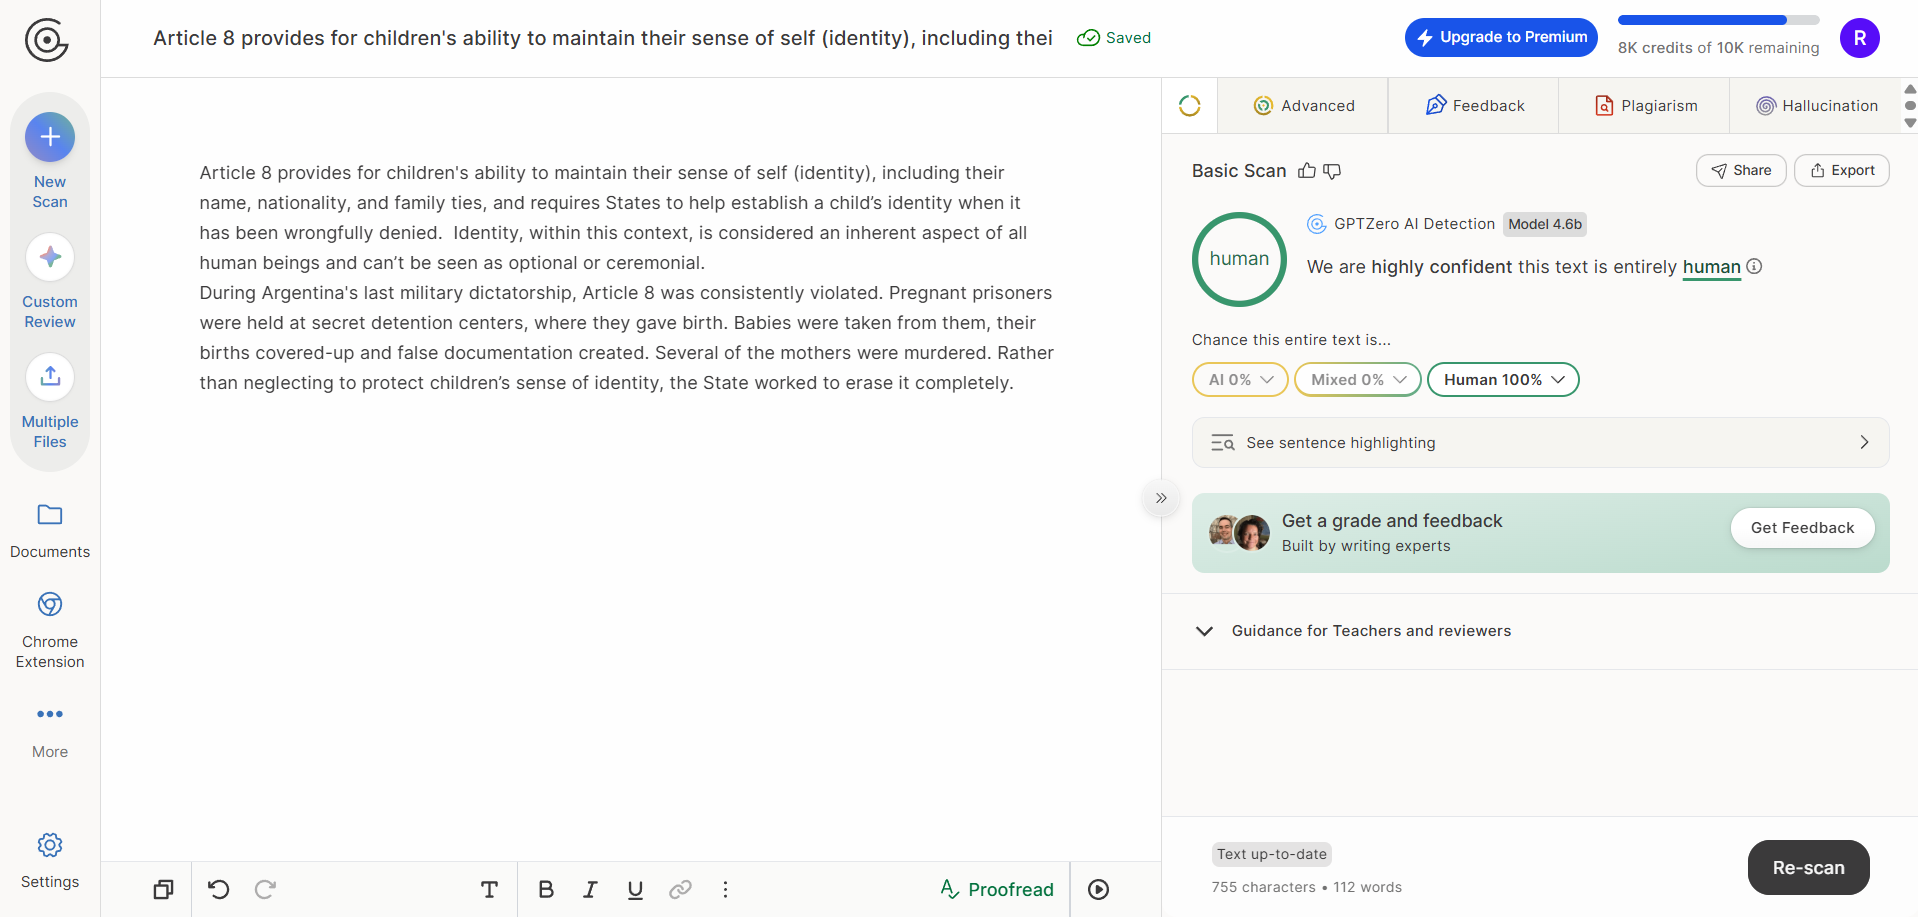Click the Saved status indicator

(1113, 38)
